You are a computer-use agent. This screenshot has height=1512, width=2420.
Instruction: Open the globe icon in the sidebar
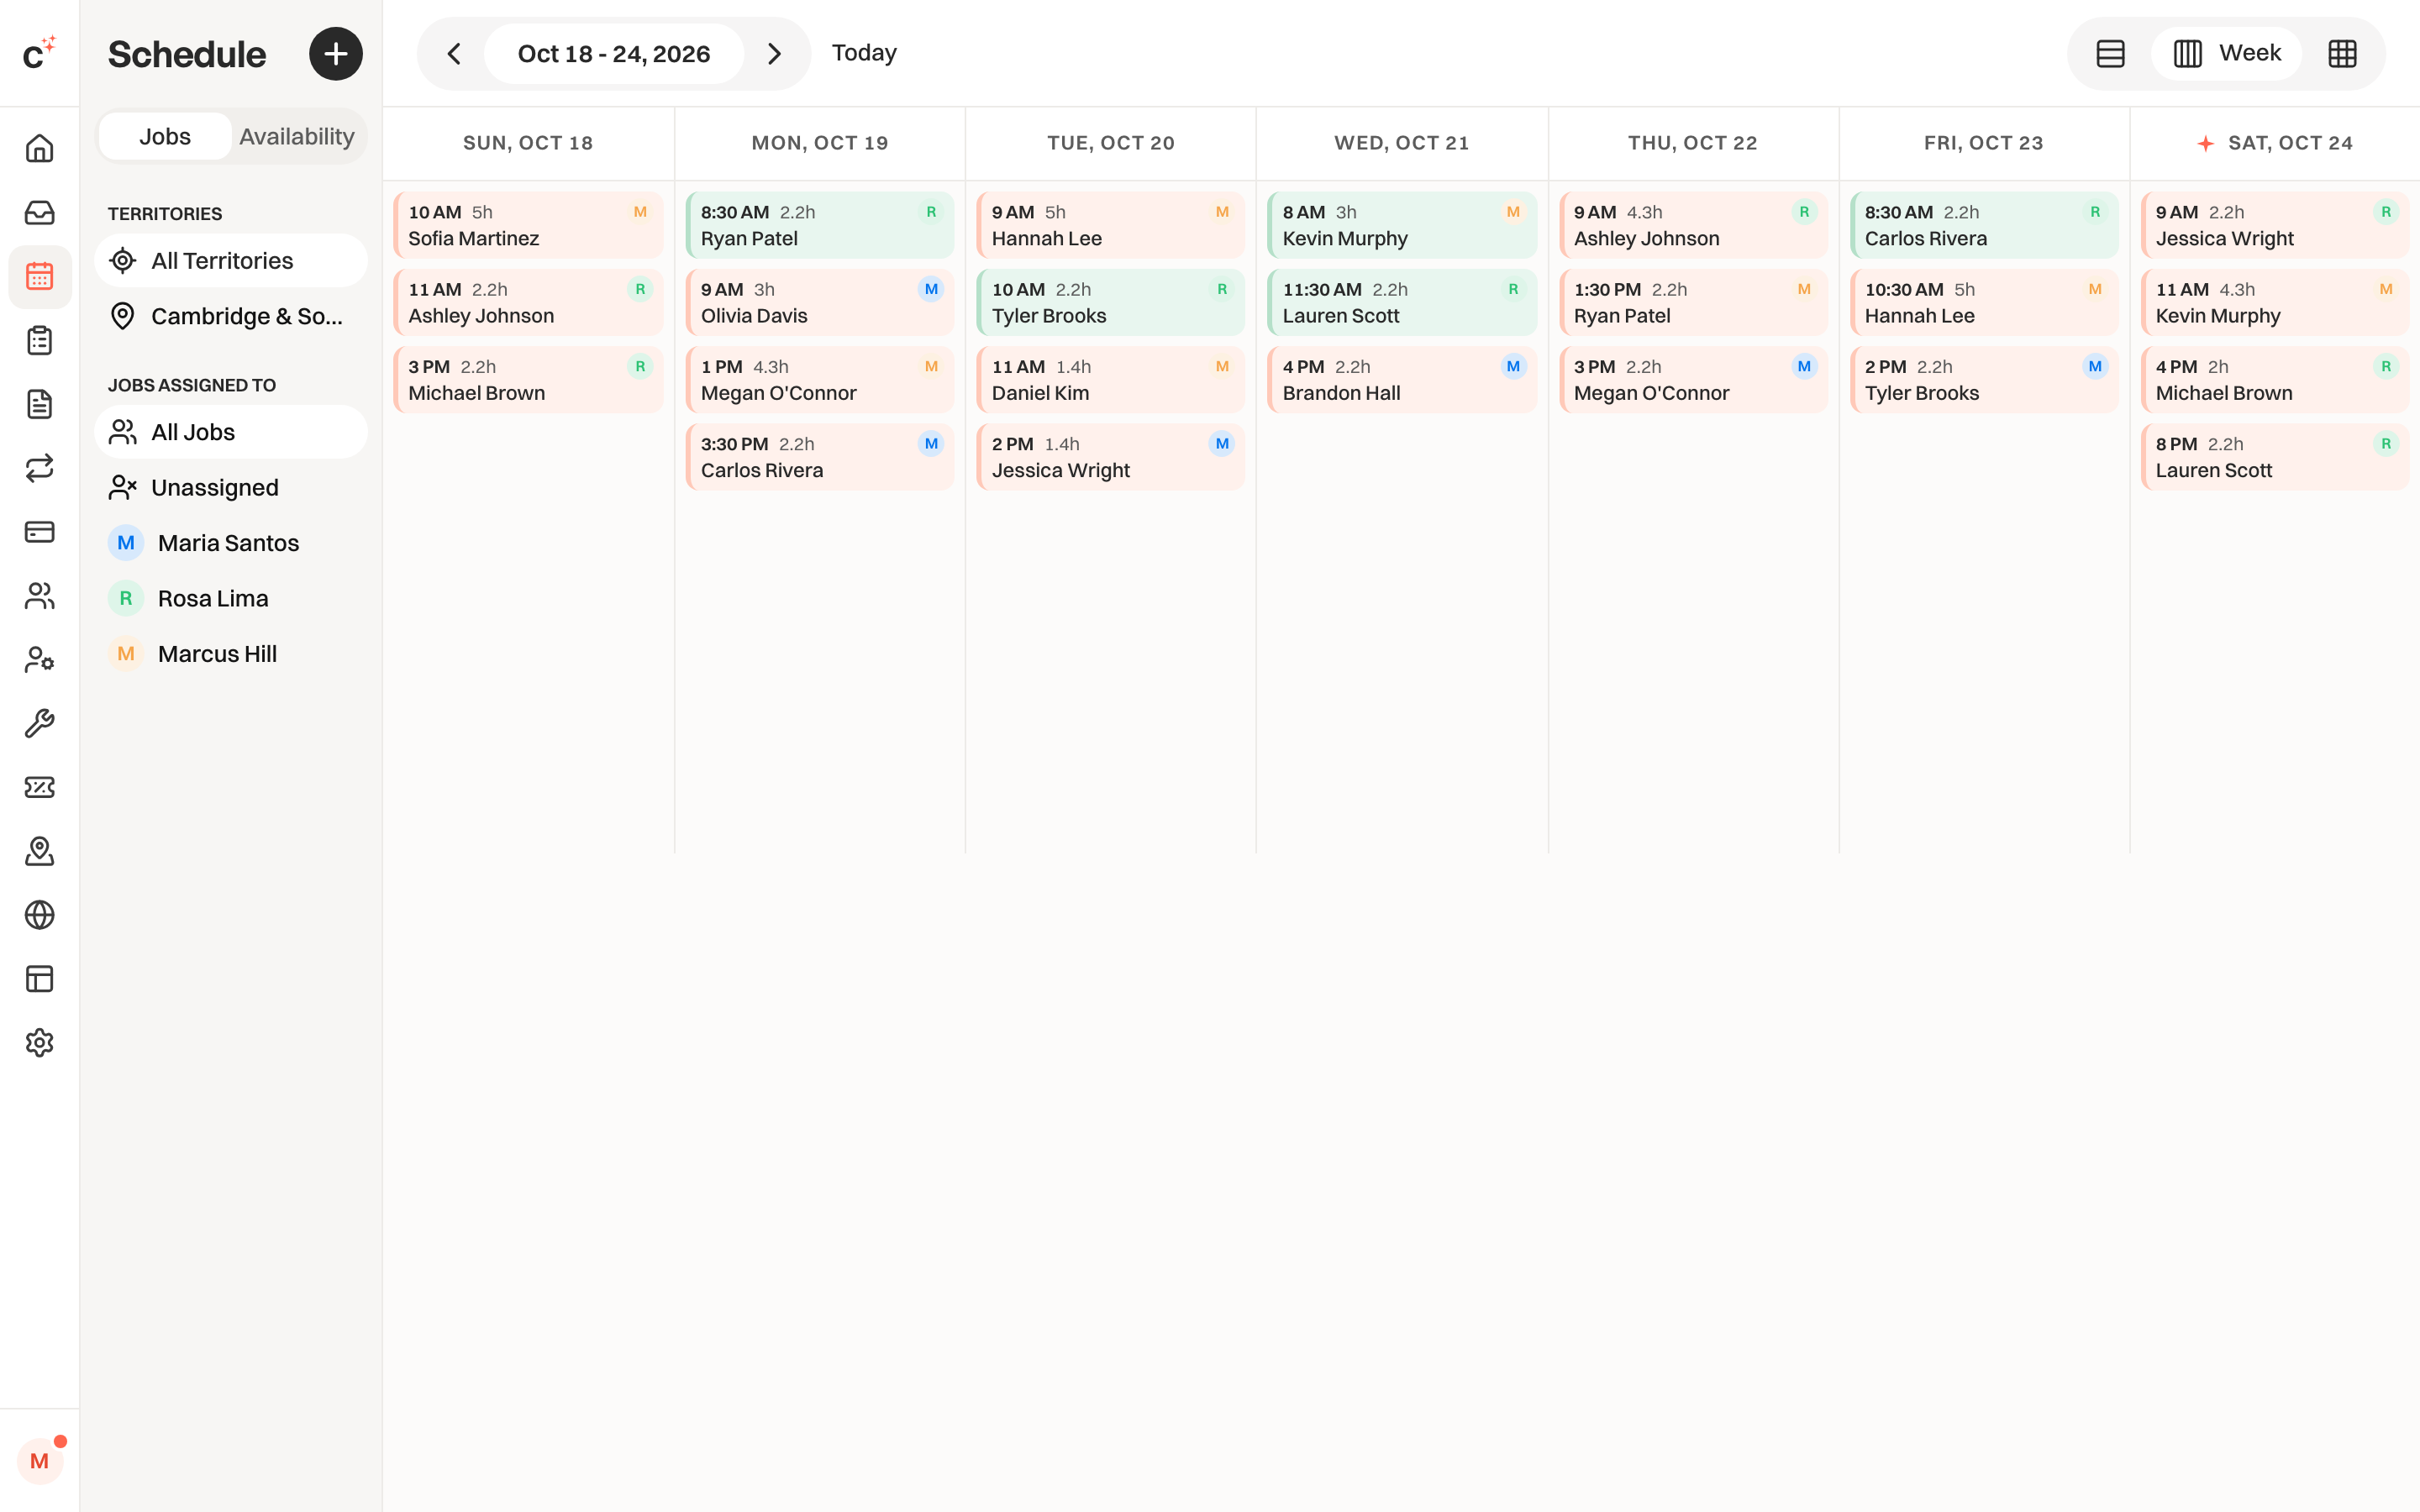(x=39, y=915)
